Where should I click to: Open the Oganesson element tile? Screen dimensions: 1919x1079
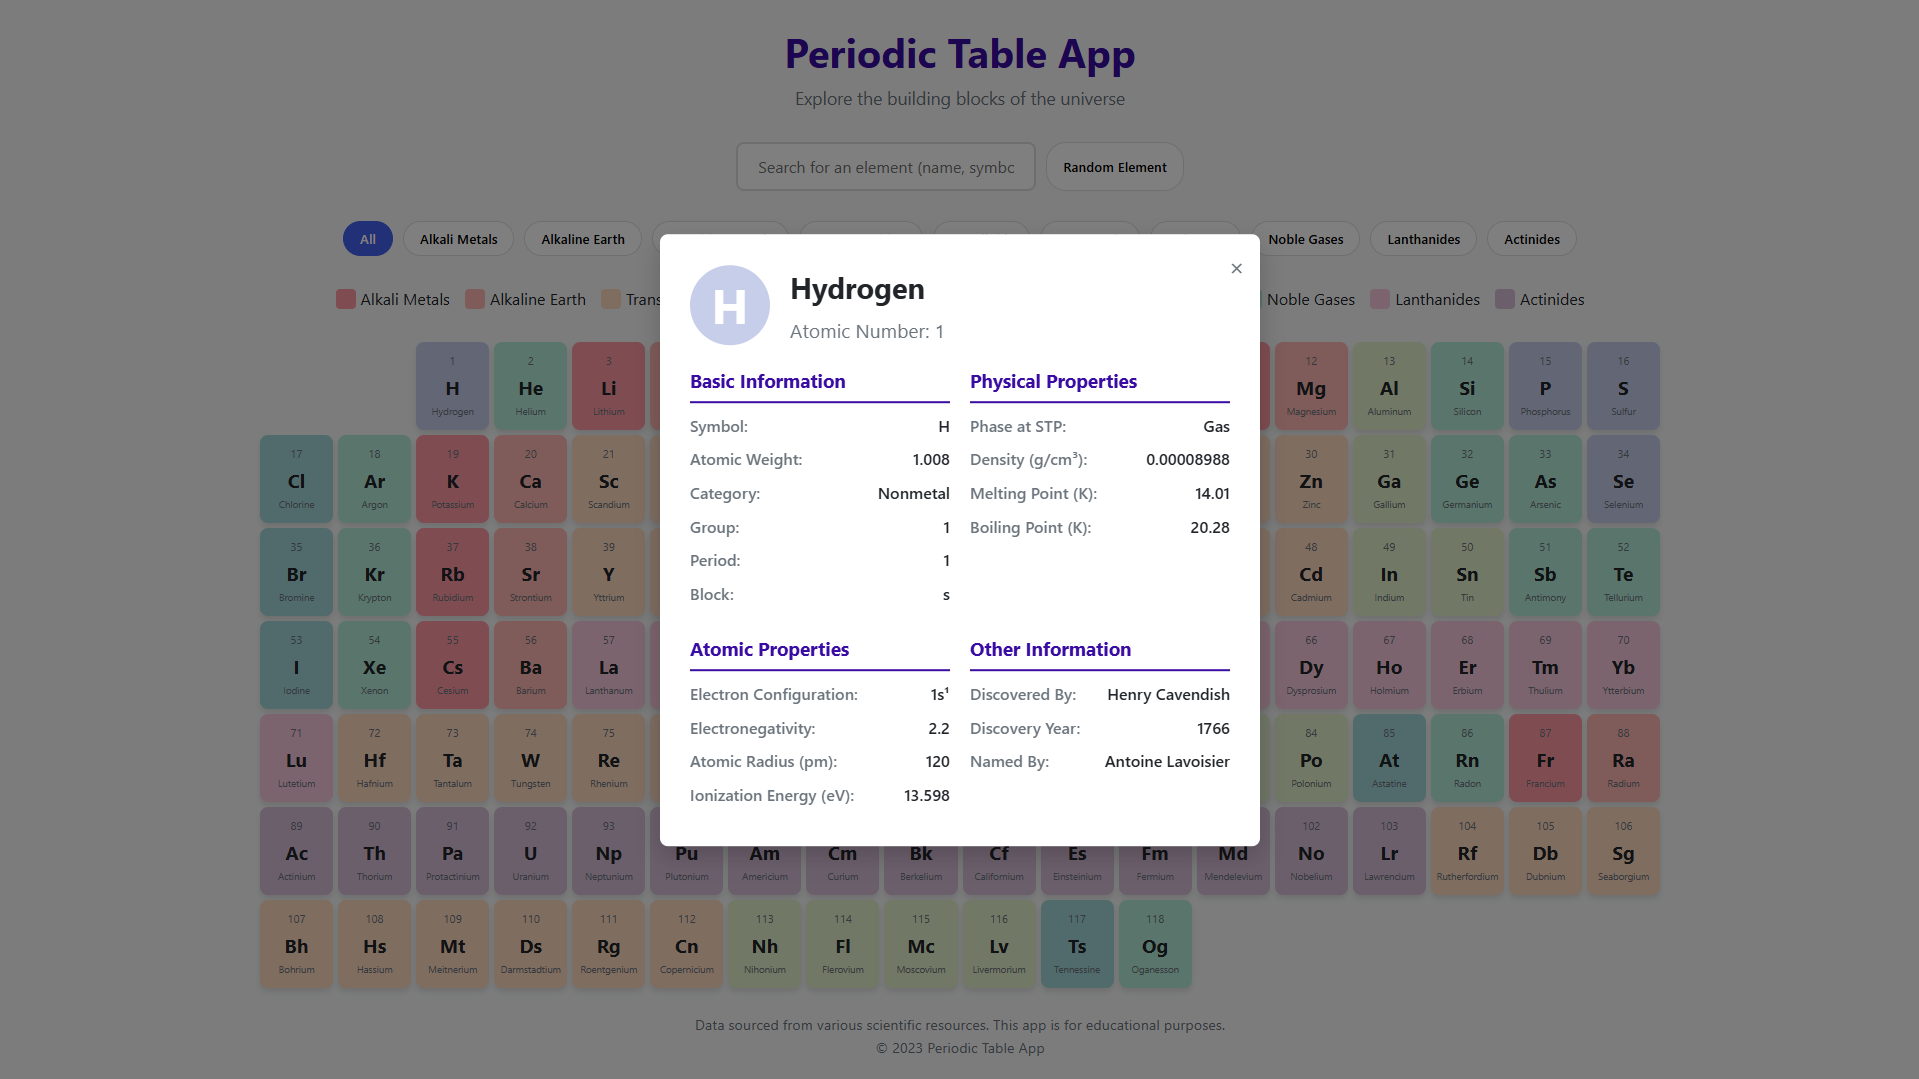[x=1155, y=944]
